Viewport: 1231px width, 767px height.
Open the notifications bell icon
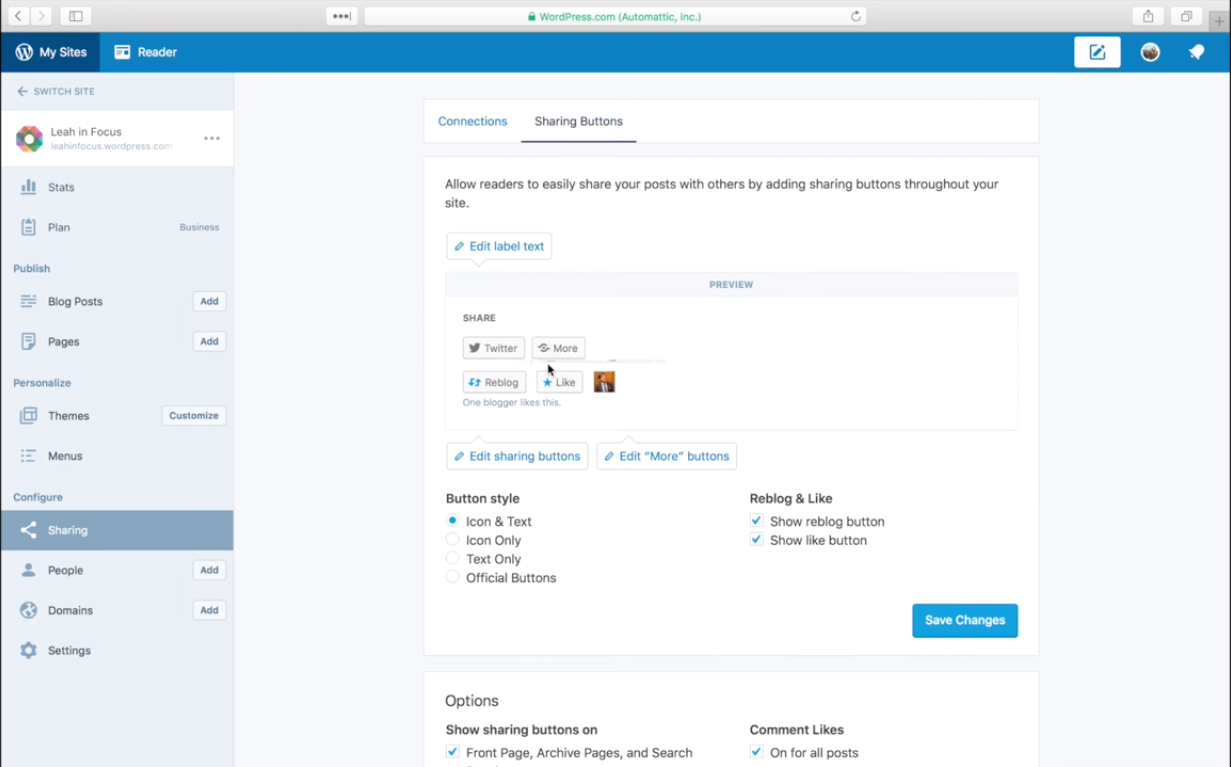click(1196, 52)
